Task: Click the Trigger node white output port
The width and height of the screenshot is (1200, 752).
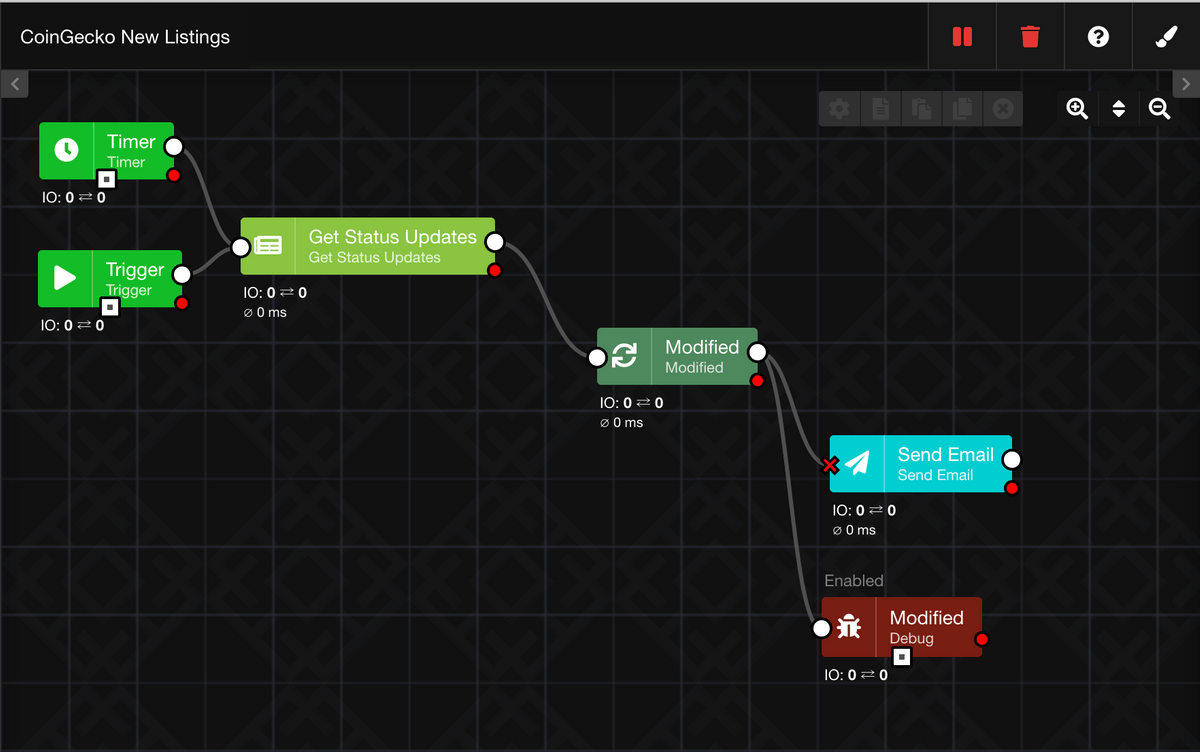Action: [182, 274]
